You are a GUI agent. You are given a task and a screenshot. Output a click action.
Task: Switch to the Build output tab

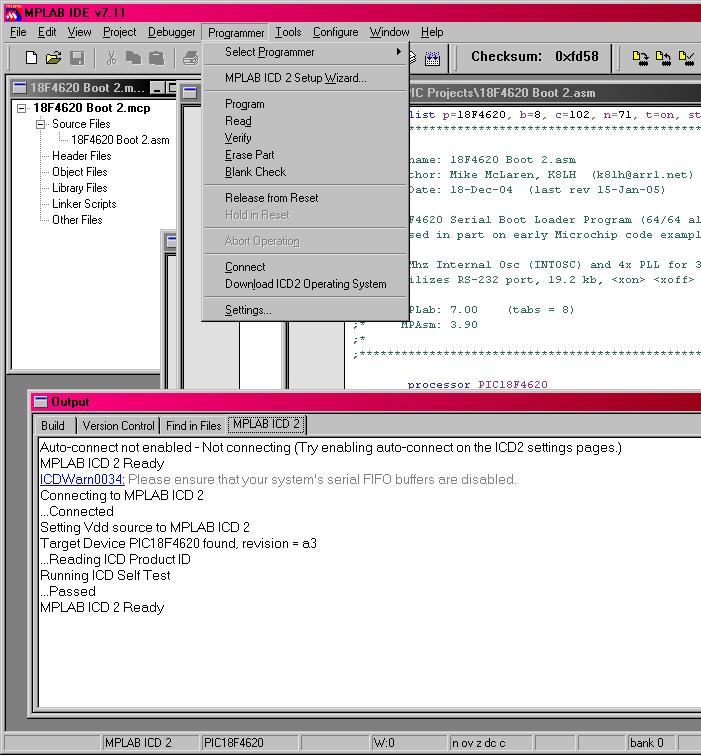tap(53, 426)
